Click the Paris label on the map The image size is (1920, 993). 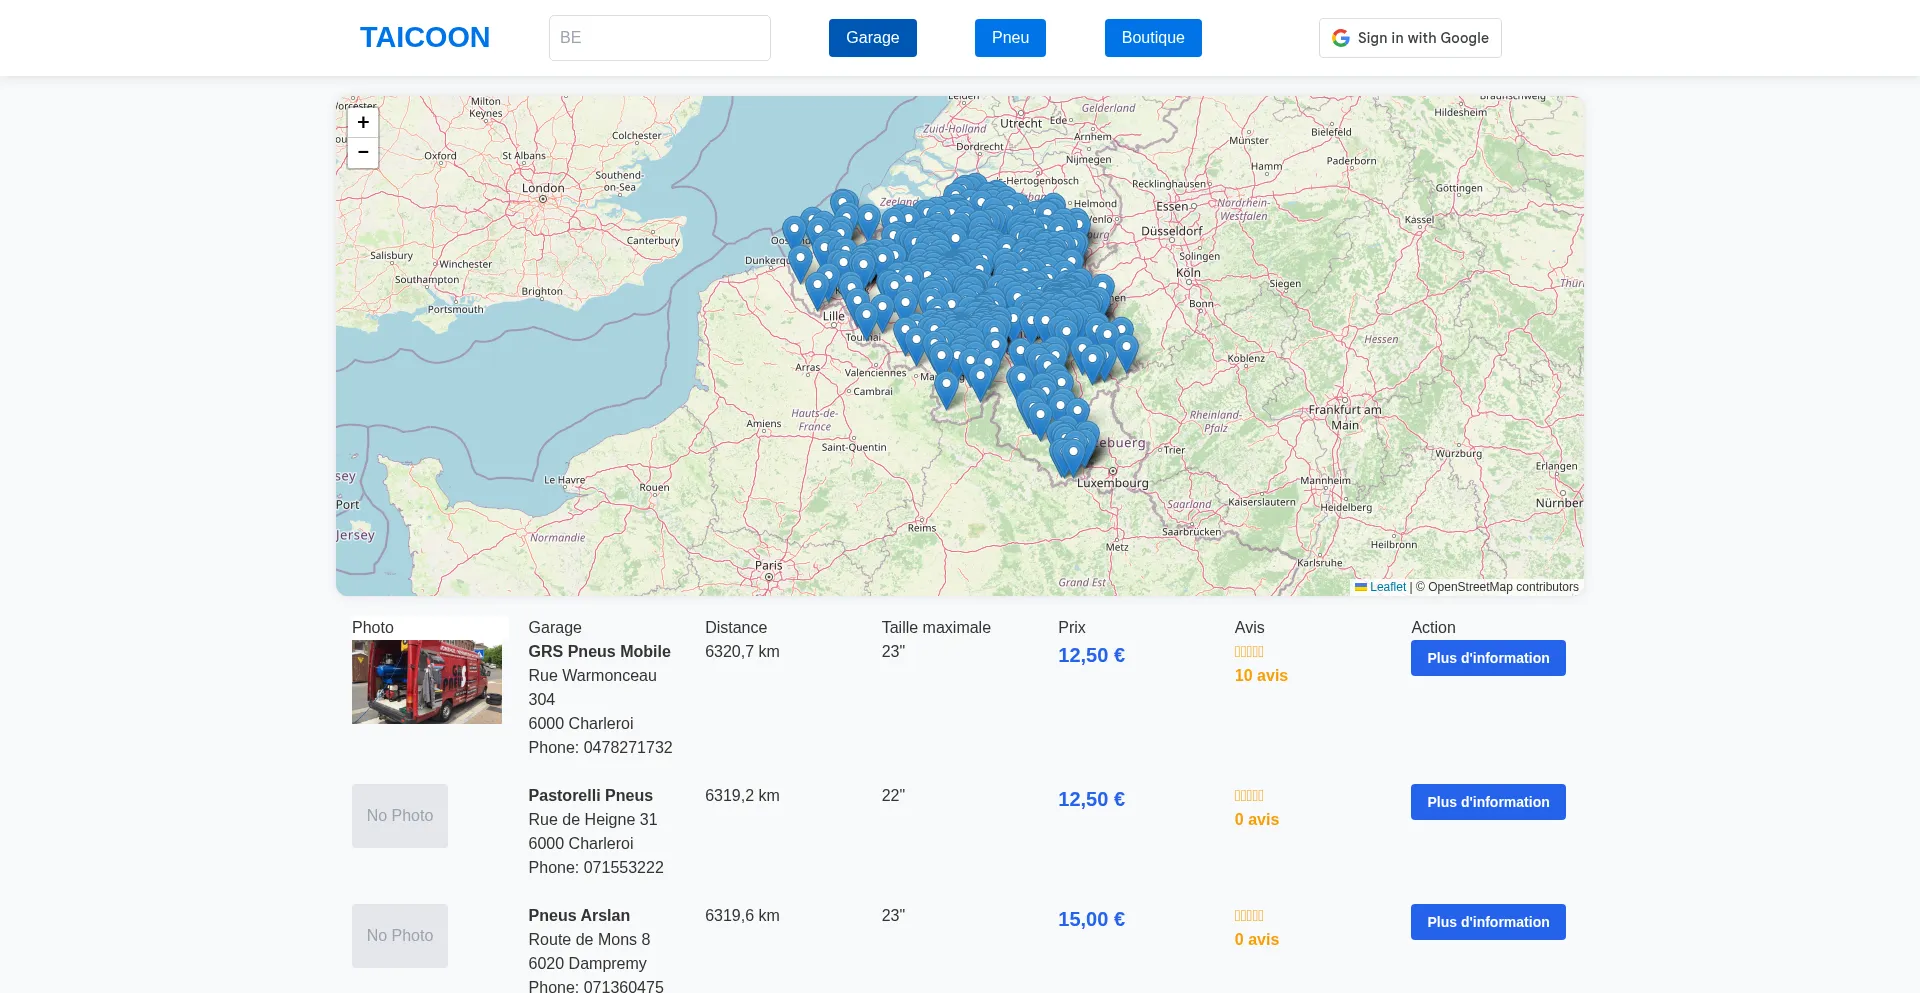point(769,566)
